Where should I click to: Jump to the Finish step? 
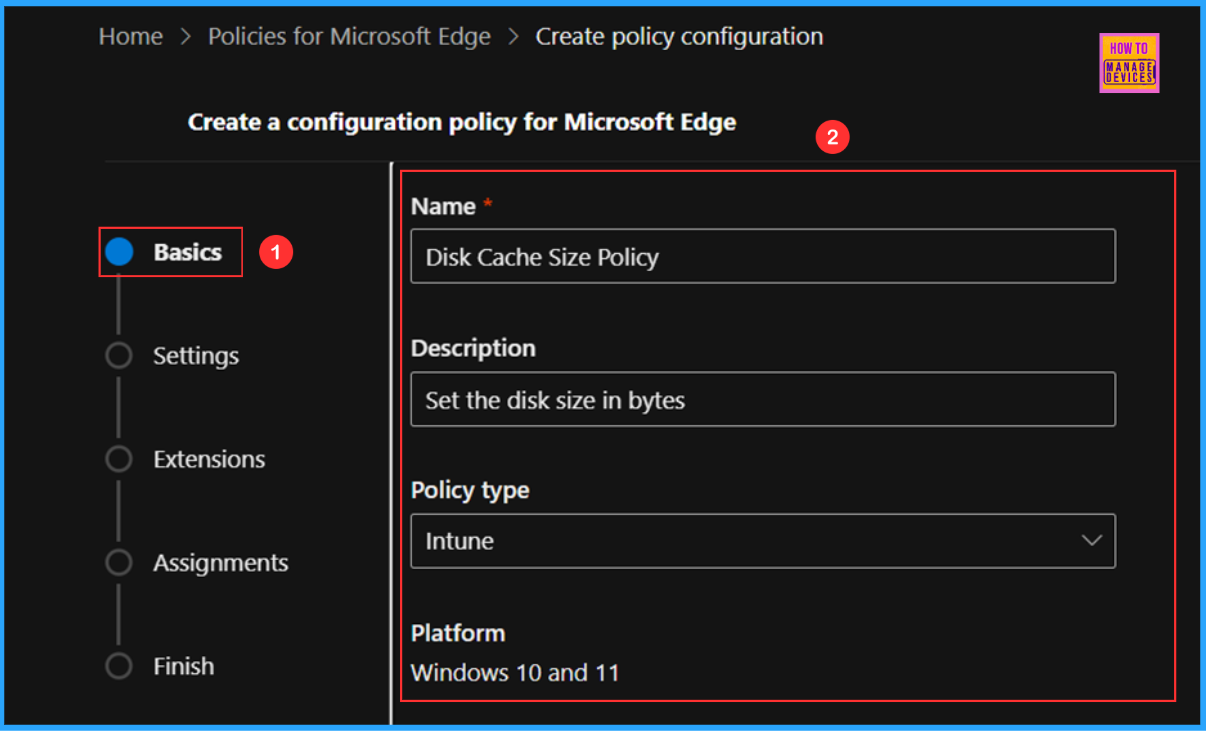pyautogui.click(x=183, y=666)
